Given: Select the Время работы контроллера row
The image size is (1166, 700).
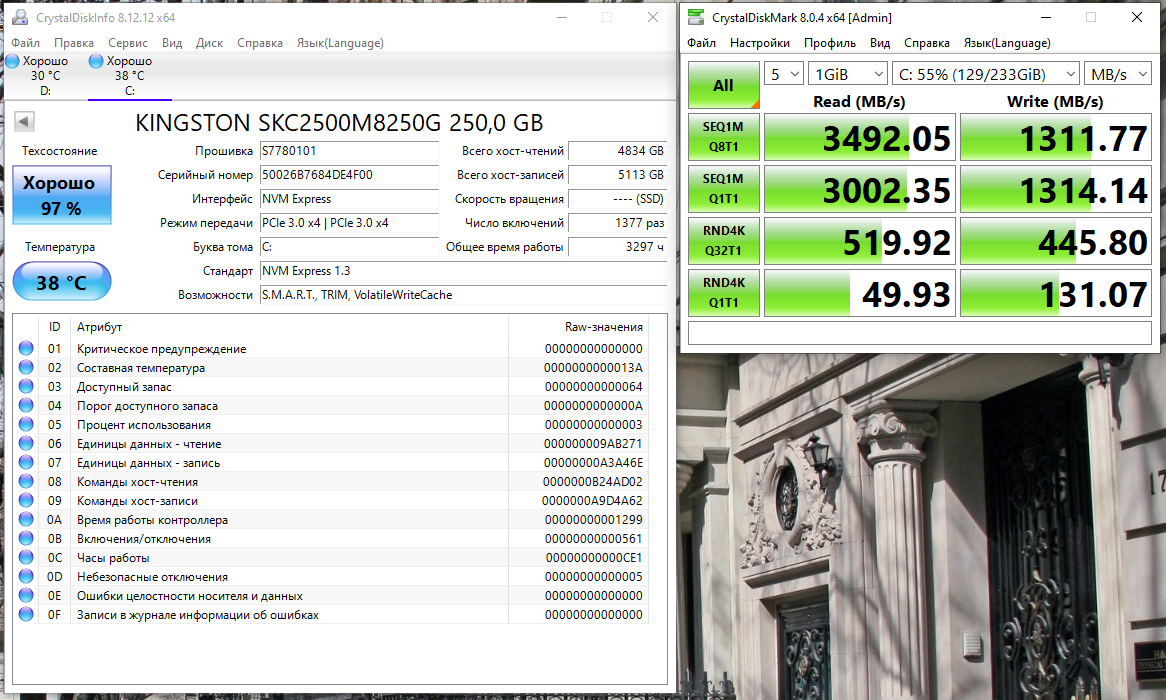Looking at the screenshot, I should click(331, 519).
